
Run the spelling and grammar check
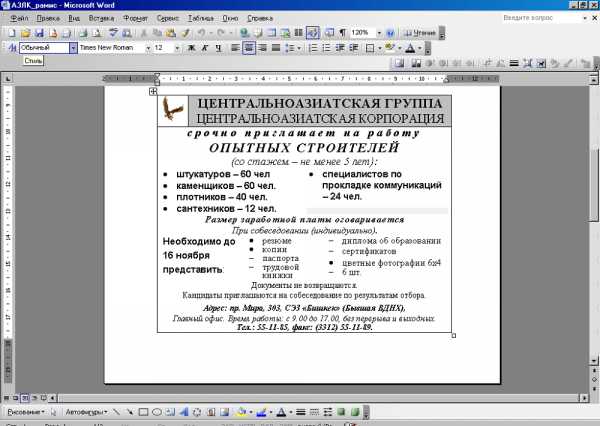pos(113,33)
